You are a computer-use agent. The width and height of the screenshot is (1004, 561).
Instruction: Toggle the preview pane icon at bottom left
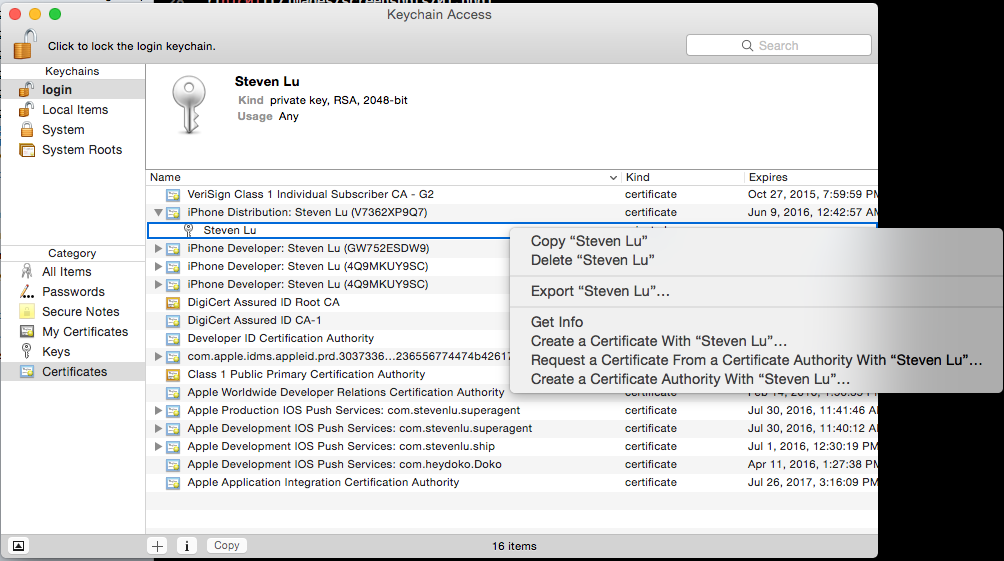pos(19,546)
